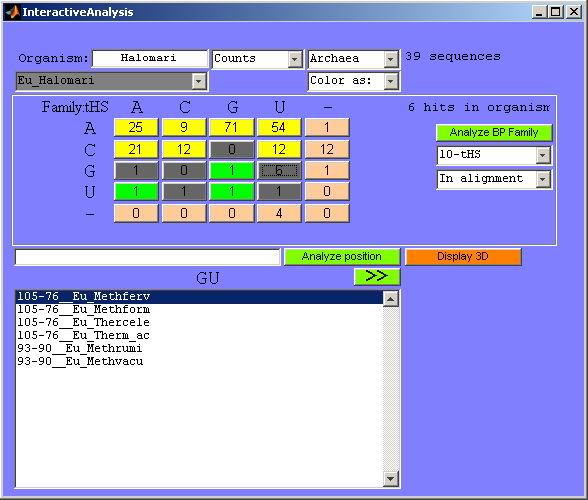Click the green U-A cell showing 1
The image size is (588, 500).
pos(136,192)
